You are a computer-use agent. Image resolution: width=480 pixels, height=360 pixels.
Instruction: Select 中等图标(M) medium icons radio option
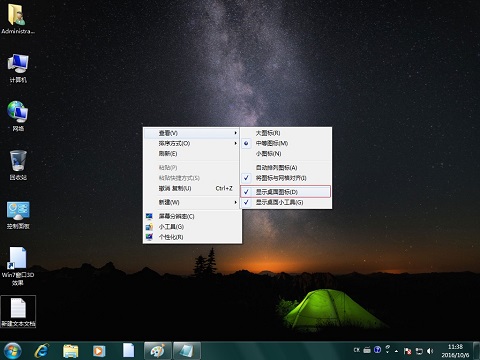click(286, 143)
